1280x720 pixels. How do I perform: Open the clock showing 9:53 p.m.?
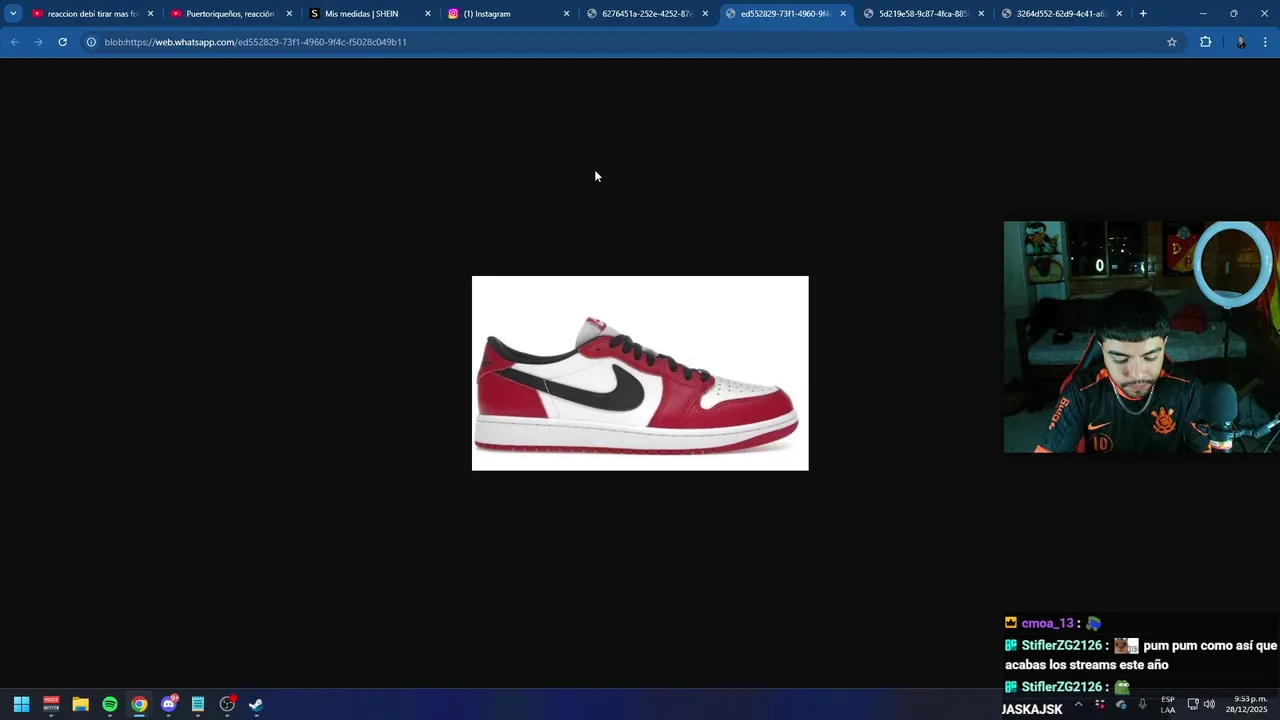tap(1249, 704)
